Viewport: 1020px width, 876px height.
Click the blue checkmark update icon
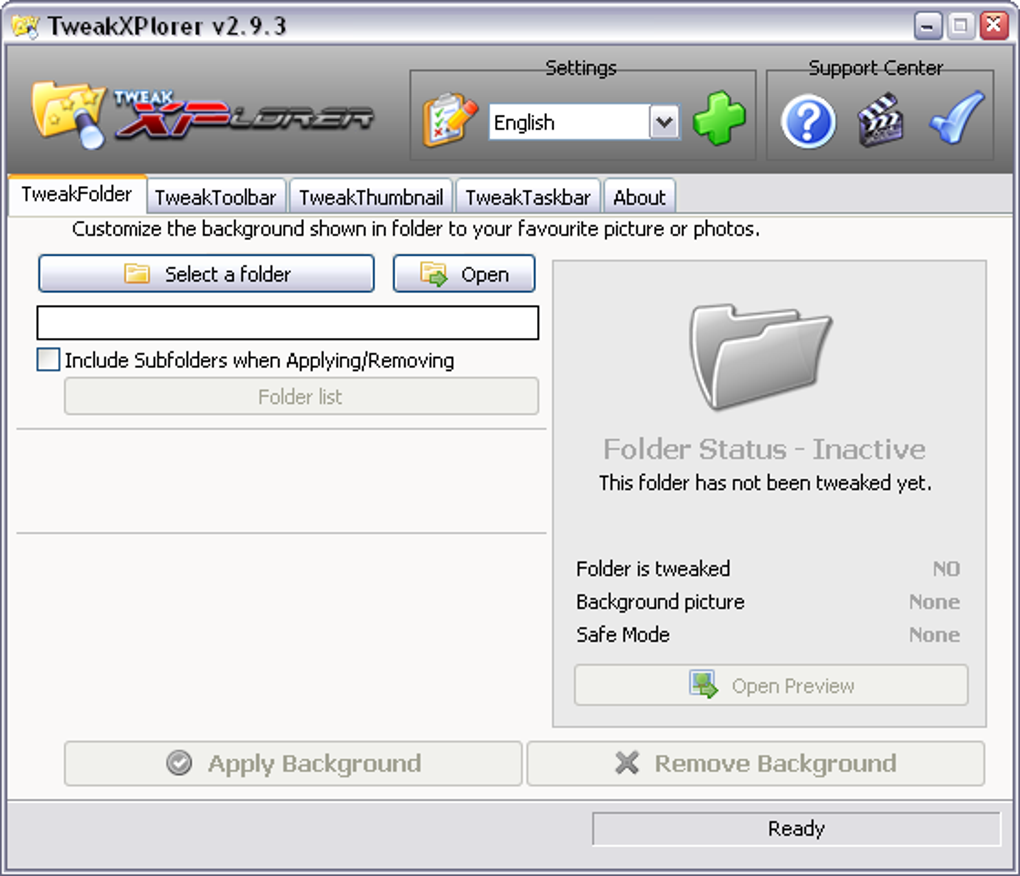click(955, 118)
